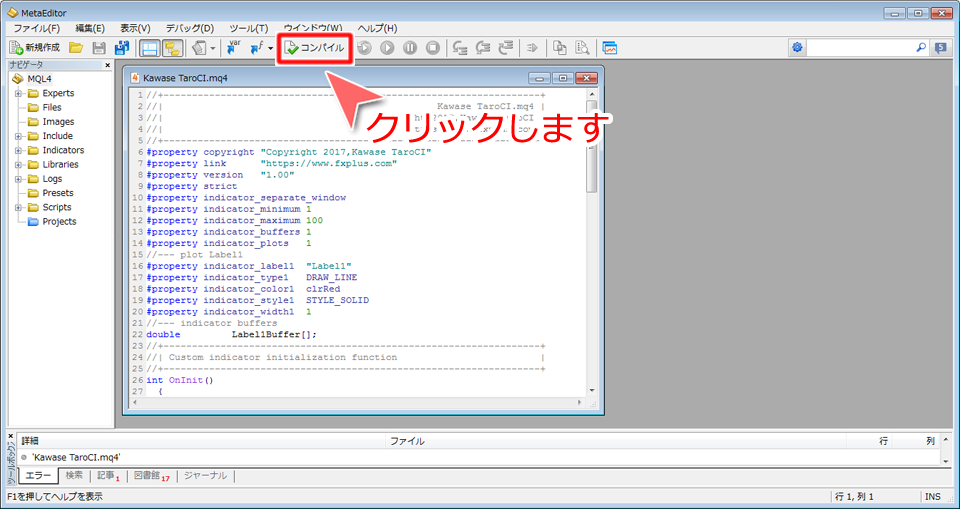Click the stop debugging icon
Screen dimensions: 960x509
[x=433, y=47]
